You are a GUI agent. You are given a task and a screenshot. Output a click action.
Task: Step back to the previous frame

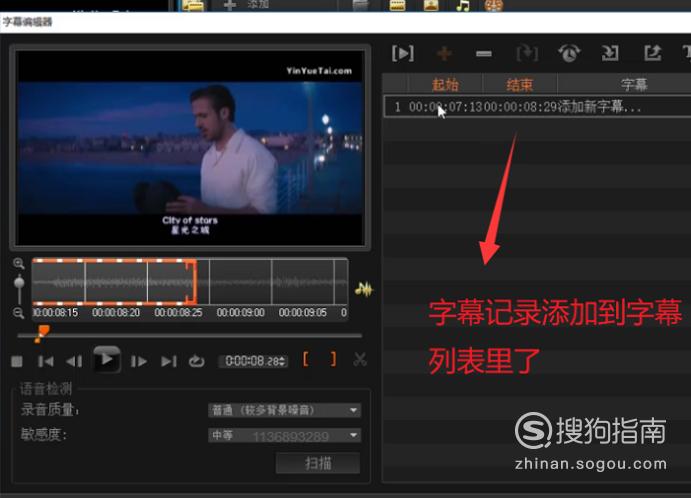[x=74, y=361]
